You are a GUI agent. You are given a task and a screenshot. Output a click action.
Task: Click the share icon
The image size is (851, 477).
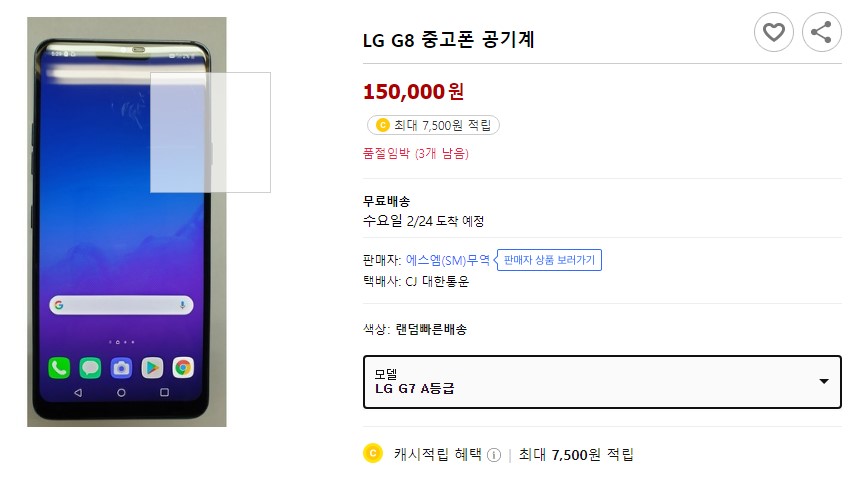822,33
